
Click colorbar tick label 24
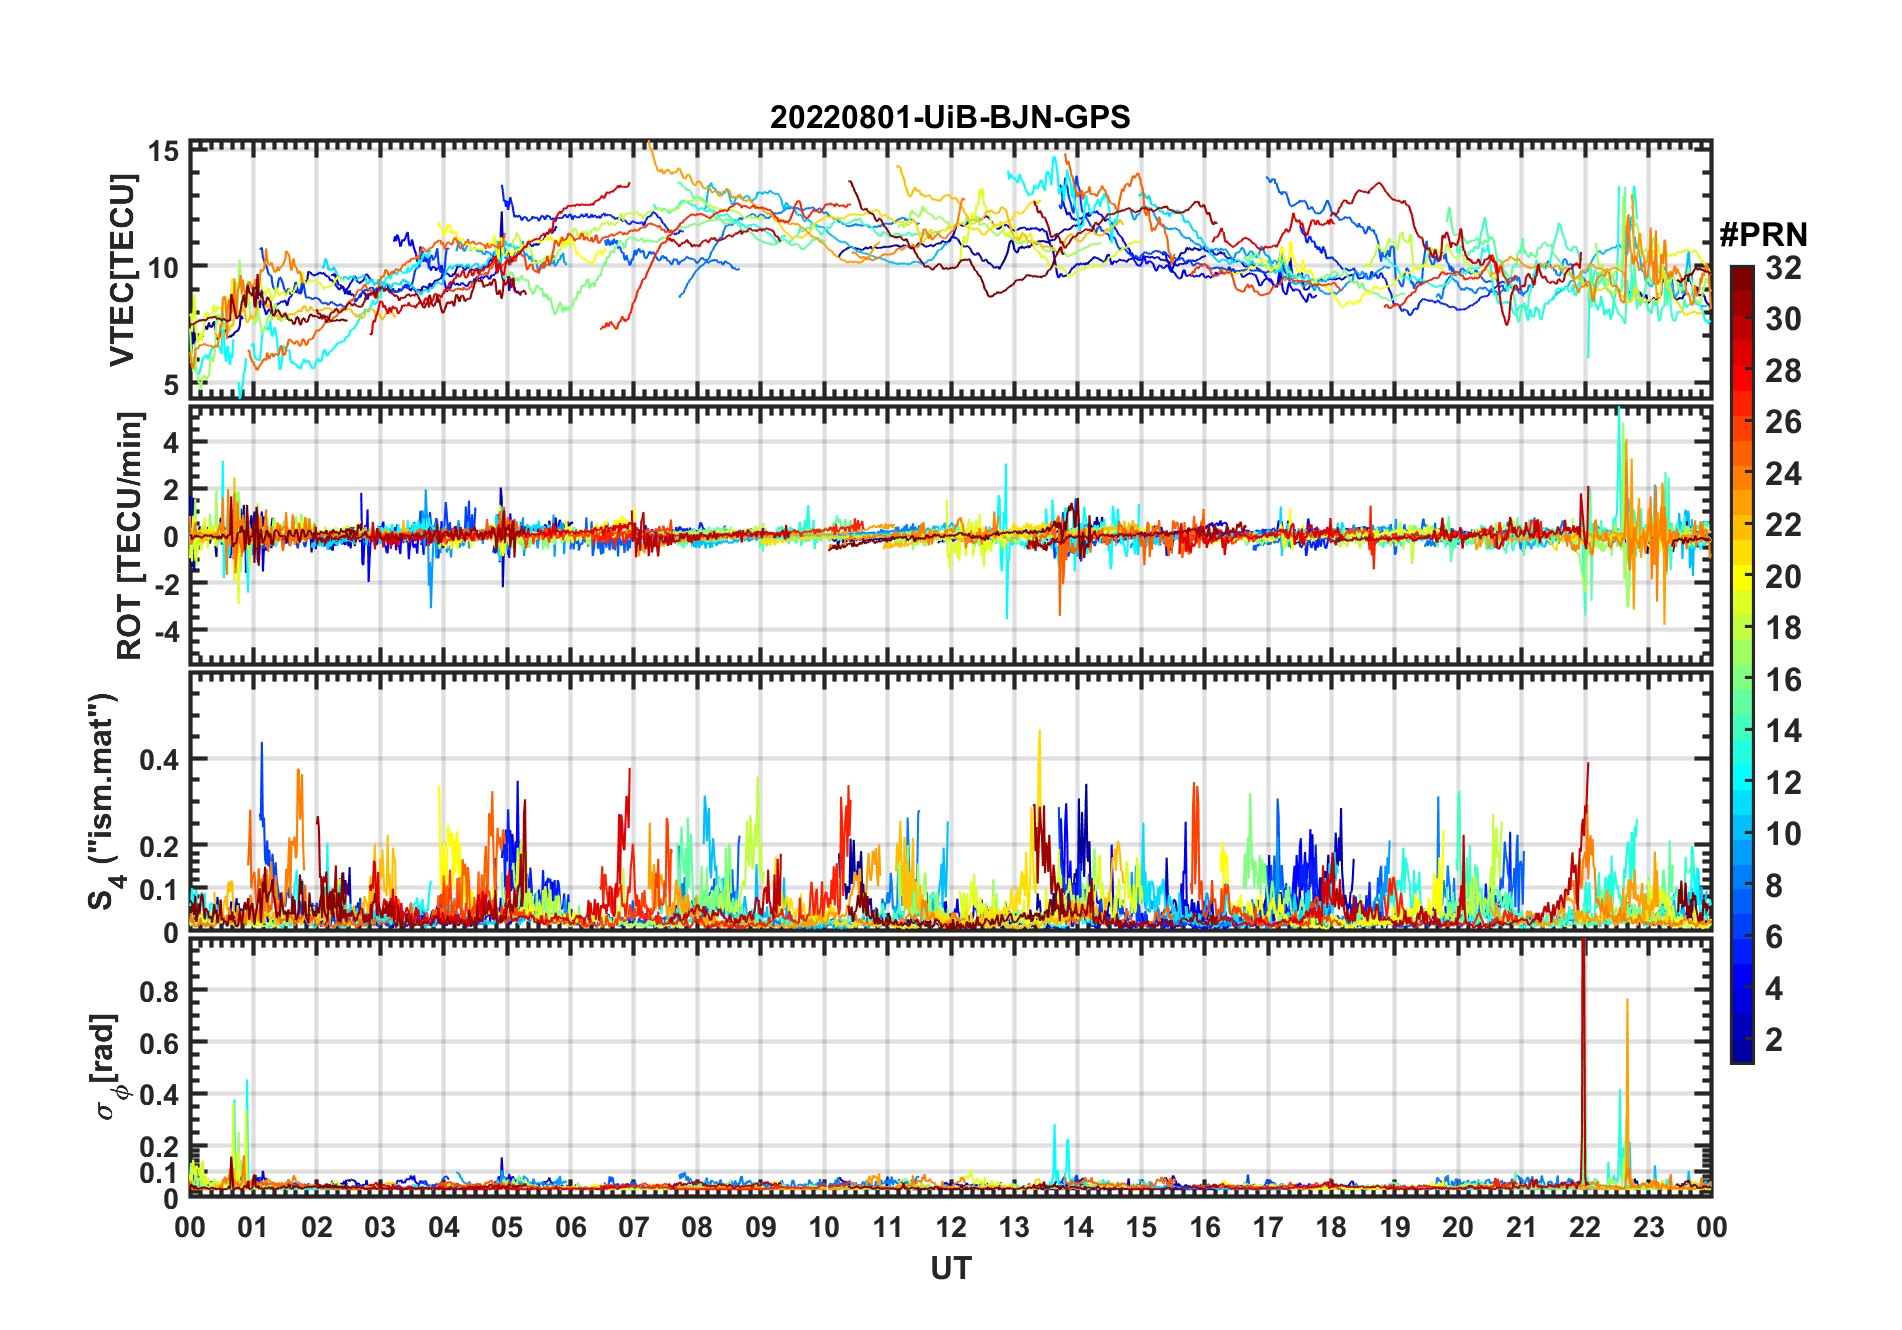tap(1783, 474)
